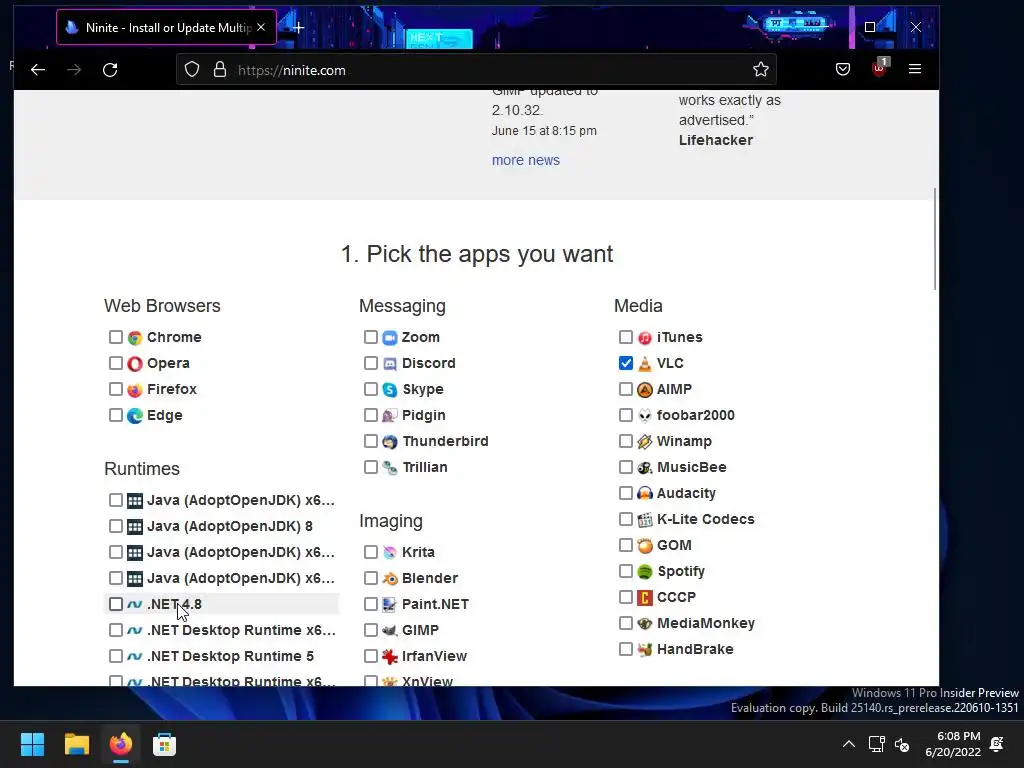Open the notification icon beside the clock
The height and width of the screenshot is (768, 1024).
pyautogui.click(x=997, y=744)
